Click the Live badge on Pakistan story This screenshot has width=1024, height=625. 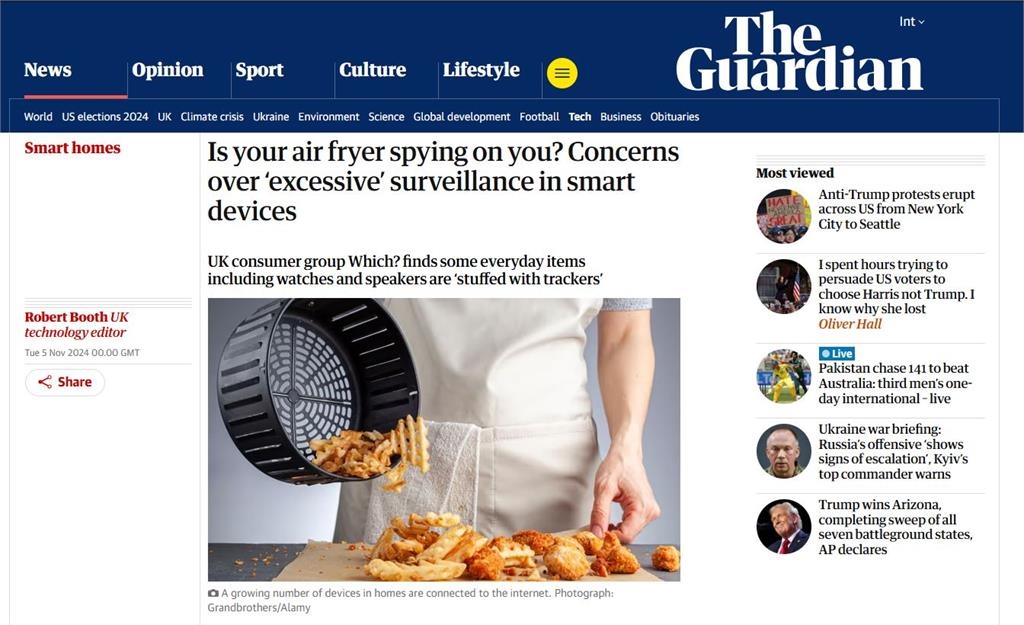tap(837, 353)
